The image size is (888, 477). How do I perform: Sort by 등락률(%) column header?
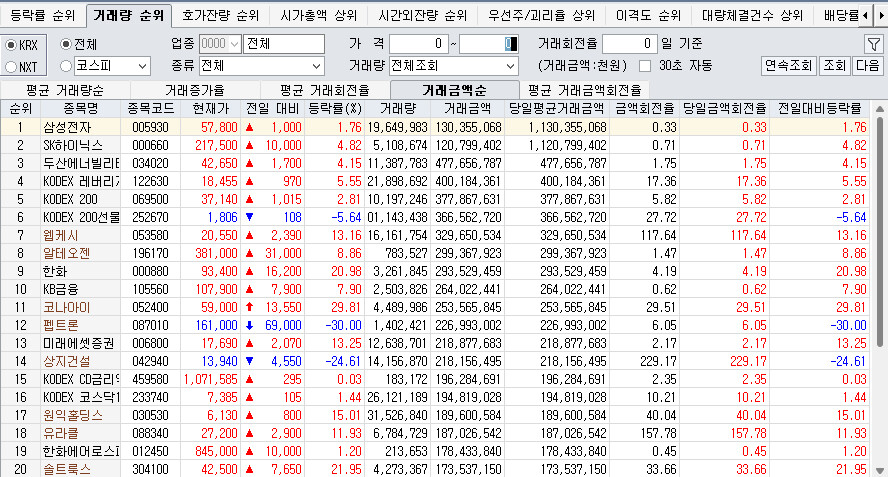coord(335,108)
